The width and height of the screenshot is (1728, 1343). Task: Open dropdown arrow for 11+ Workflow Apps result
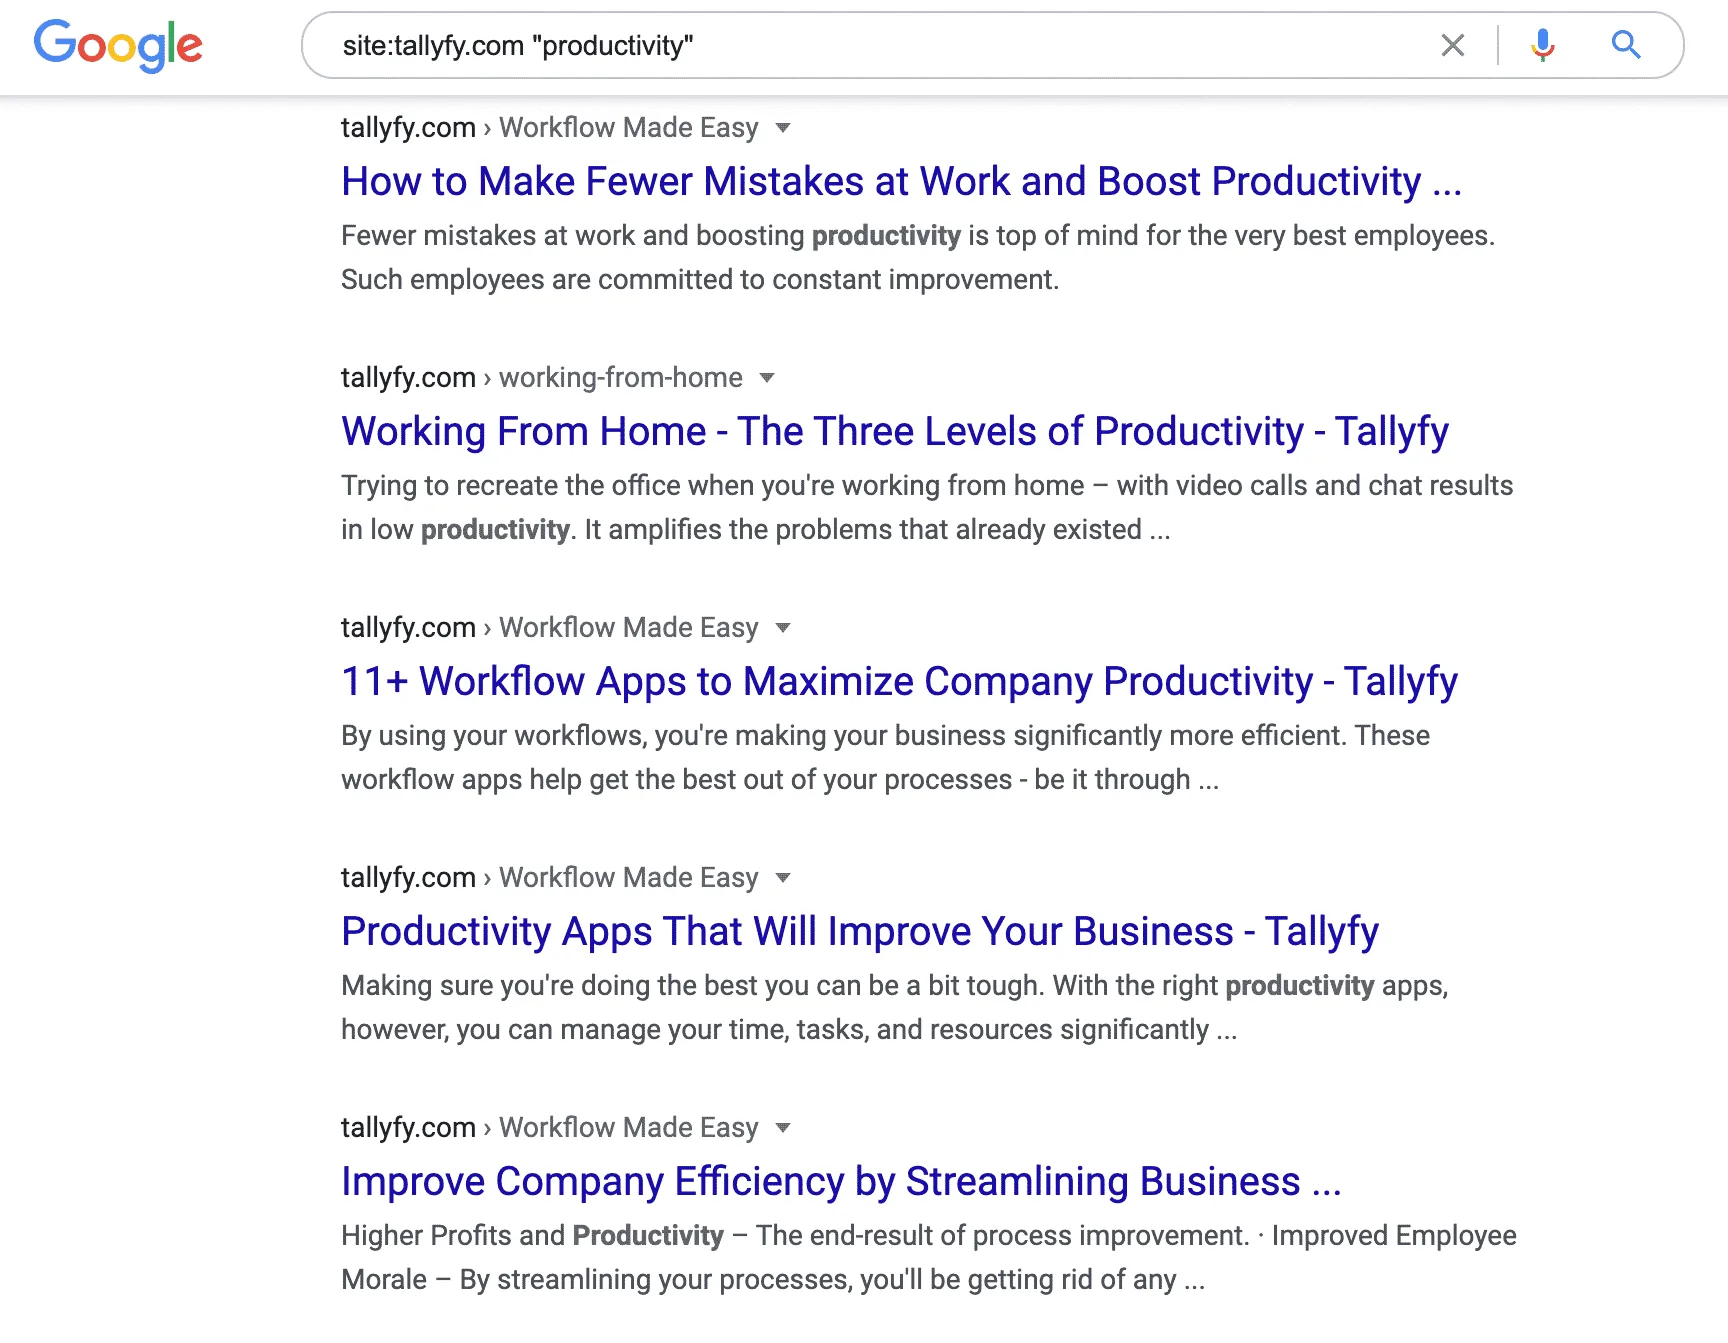tap(783, 628)
